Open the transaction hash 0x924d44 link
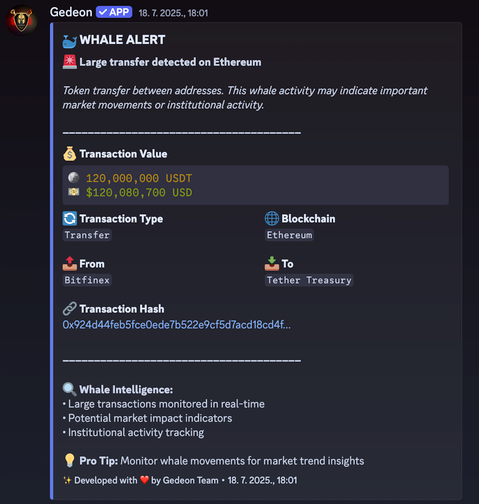This screenshot has width=479, height=504. click(x=176, y=325)
